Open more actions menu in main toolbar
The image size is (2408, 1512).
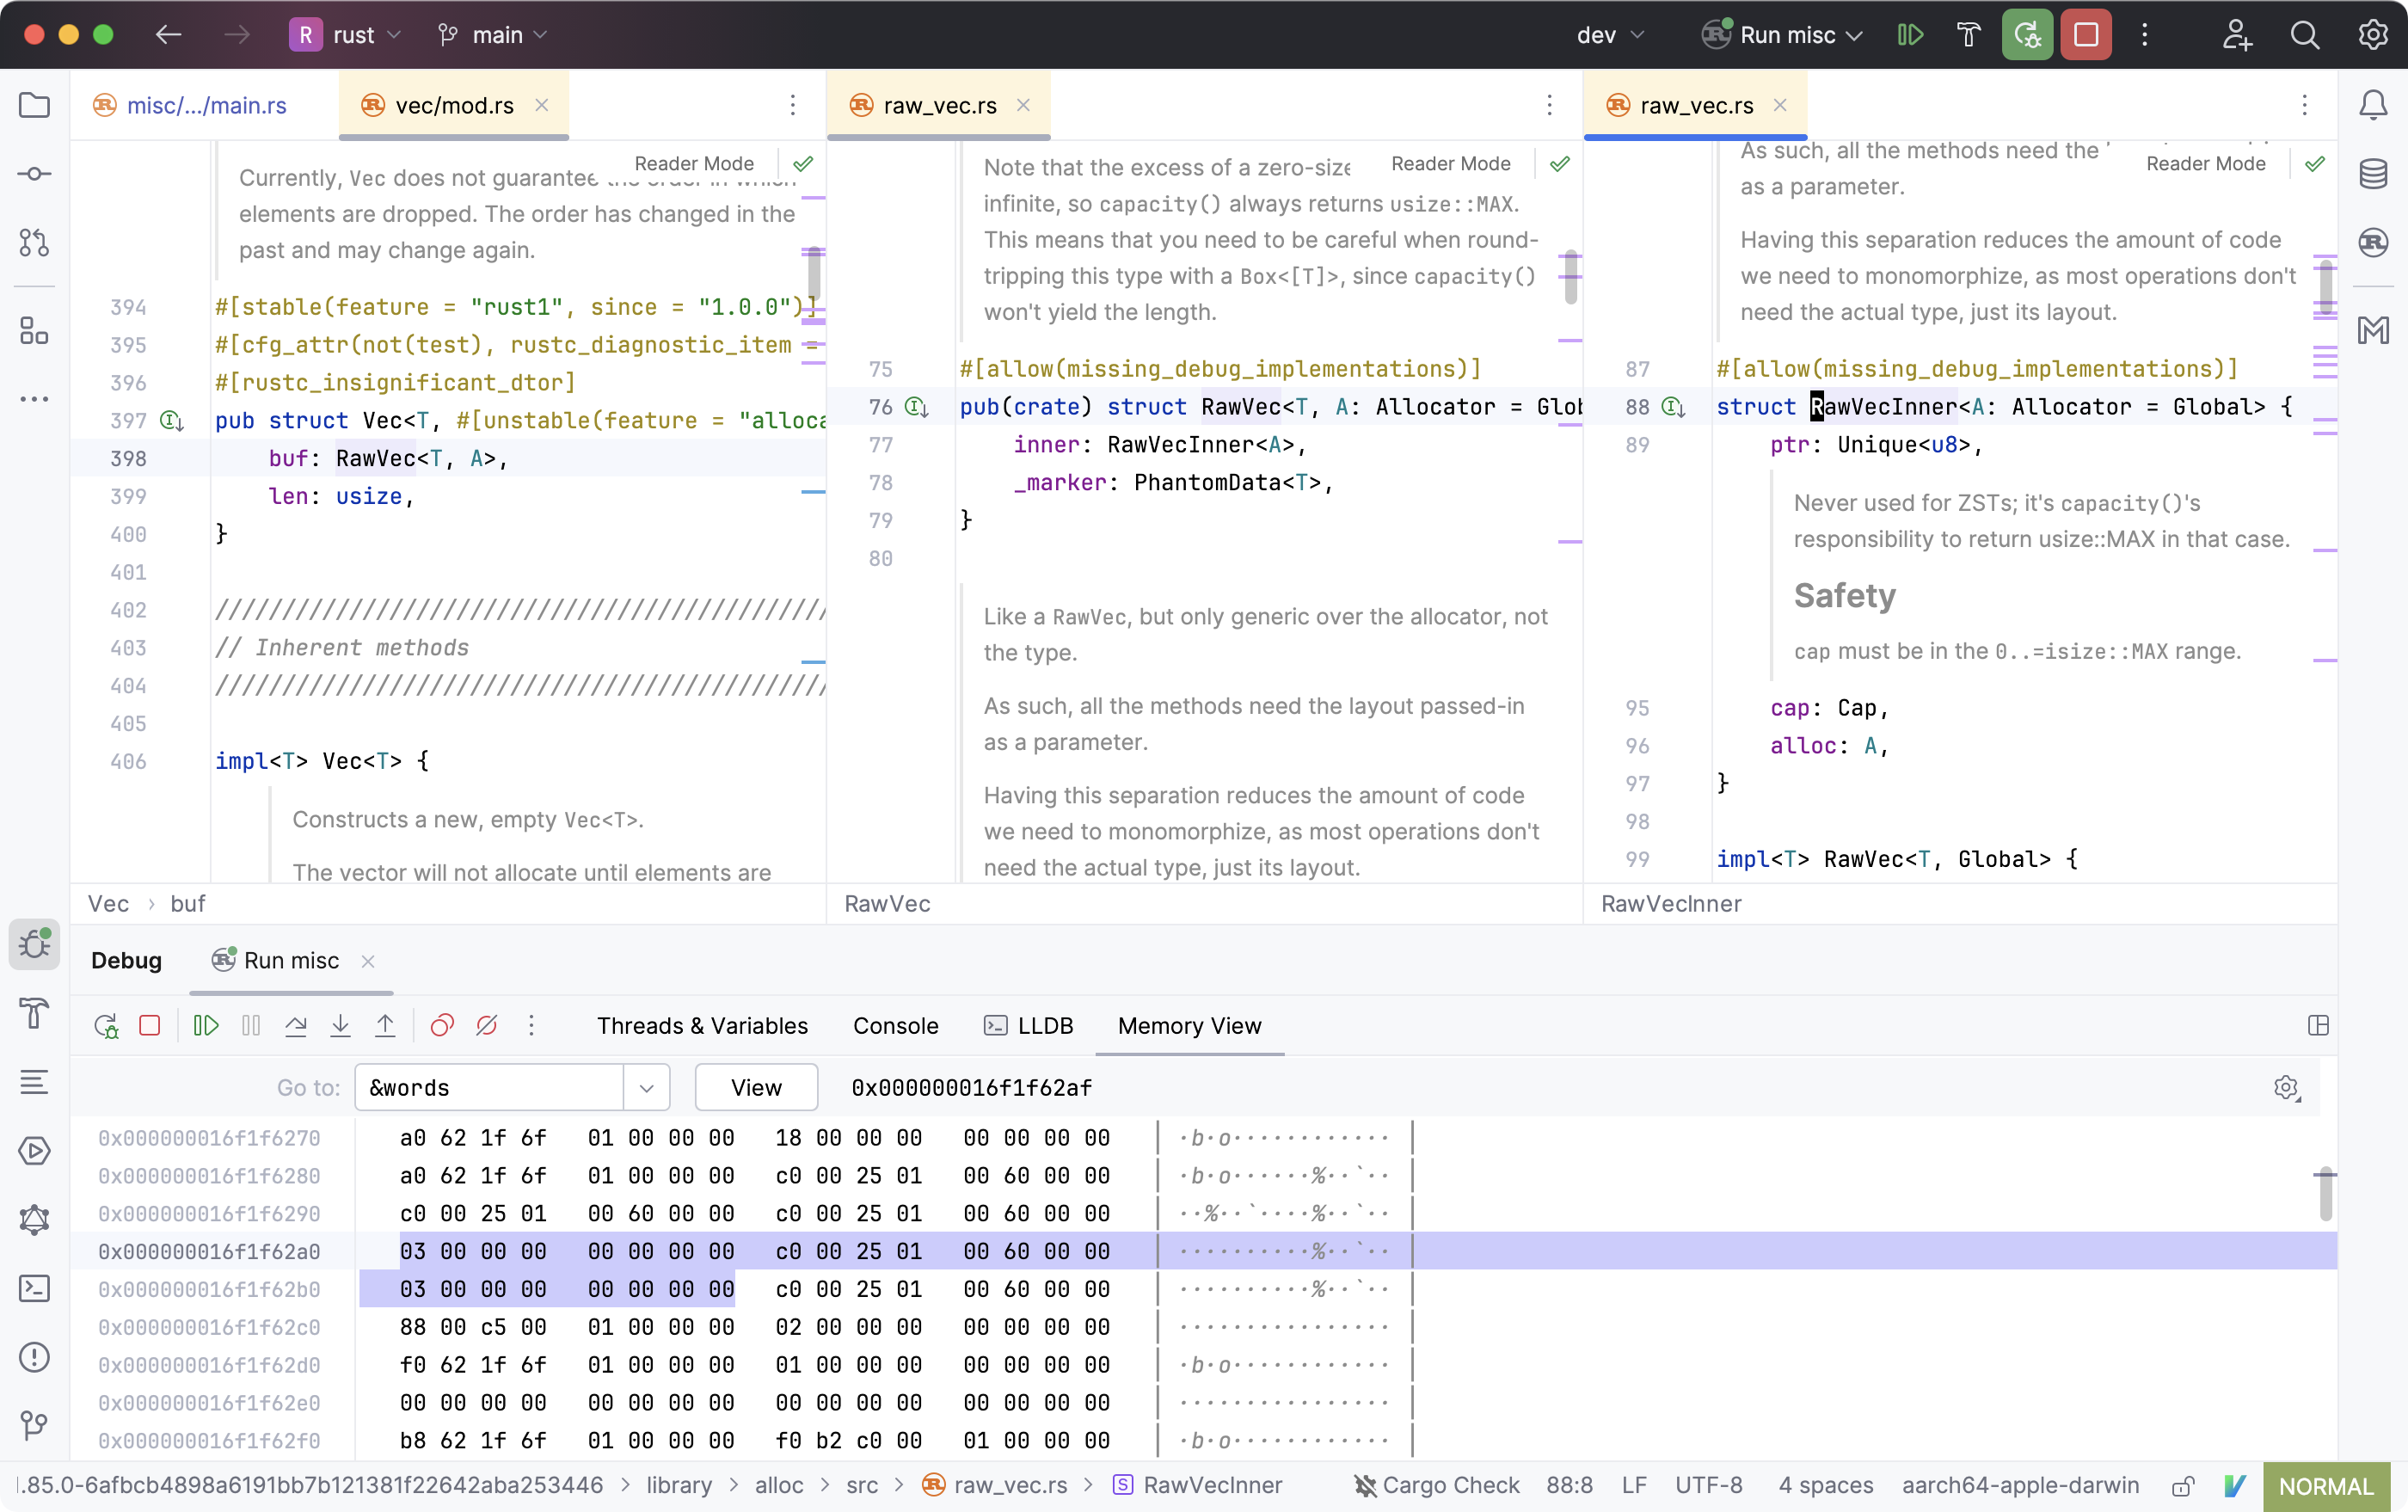[x=2144, y=35]
